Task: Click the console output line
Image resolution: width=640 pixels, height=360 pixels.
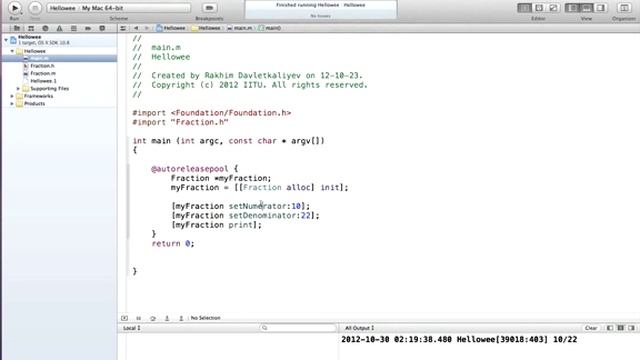Action: [459, 340]
